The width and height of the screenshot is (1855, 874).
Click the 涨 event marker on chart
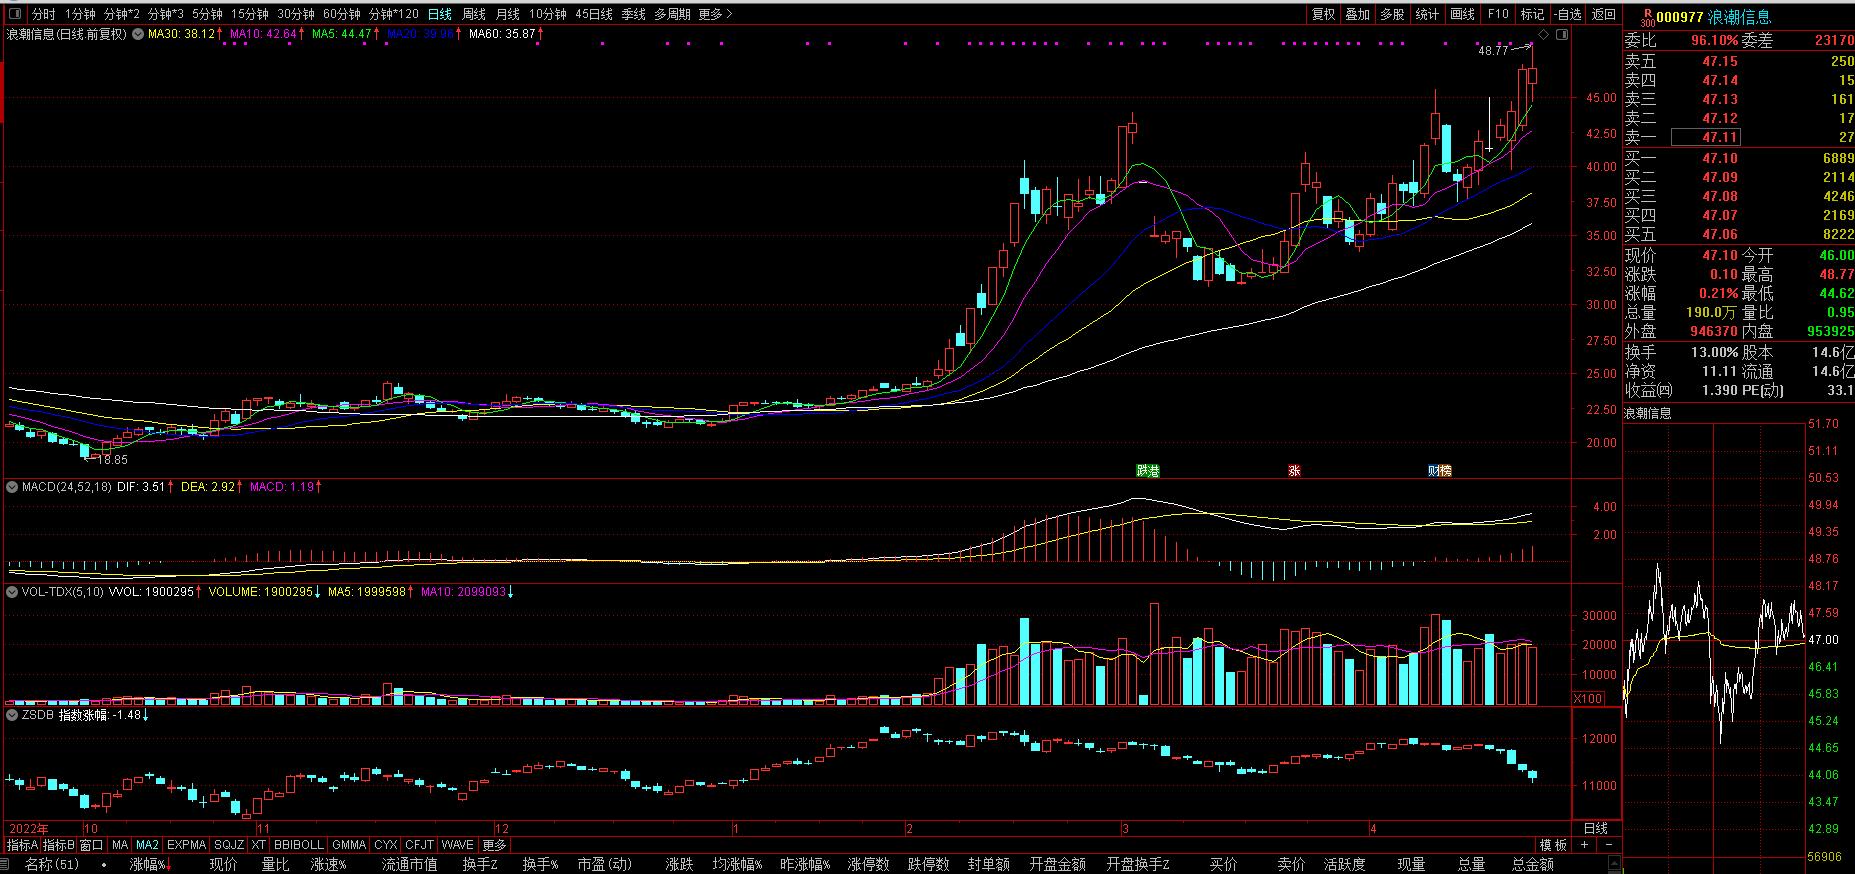coord(1294,470)
